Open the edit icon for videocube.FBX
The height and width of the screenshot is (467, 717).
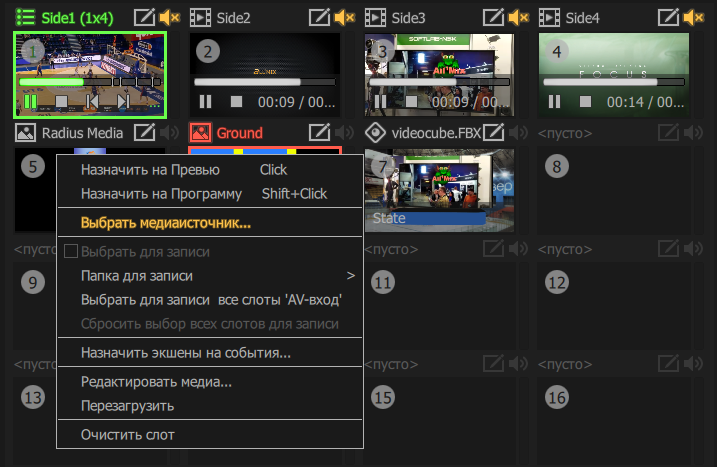(x=494, y=133)
